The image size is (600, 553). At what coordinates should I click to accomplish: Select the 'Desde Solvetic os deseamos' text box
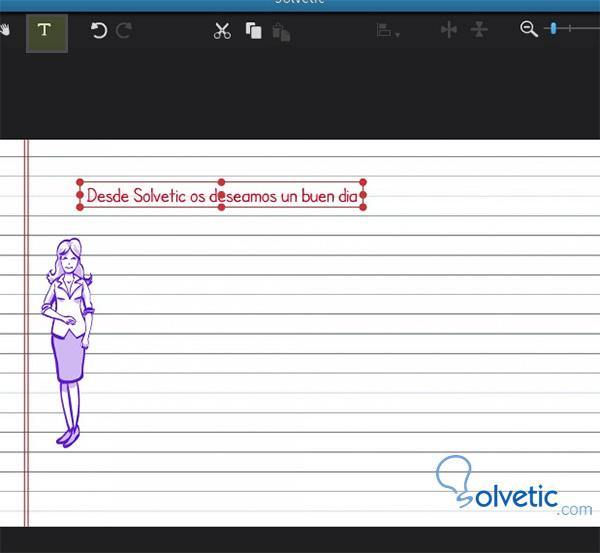tap(222, 195)
